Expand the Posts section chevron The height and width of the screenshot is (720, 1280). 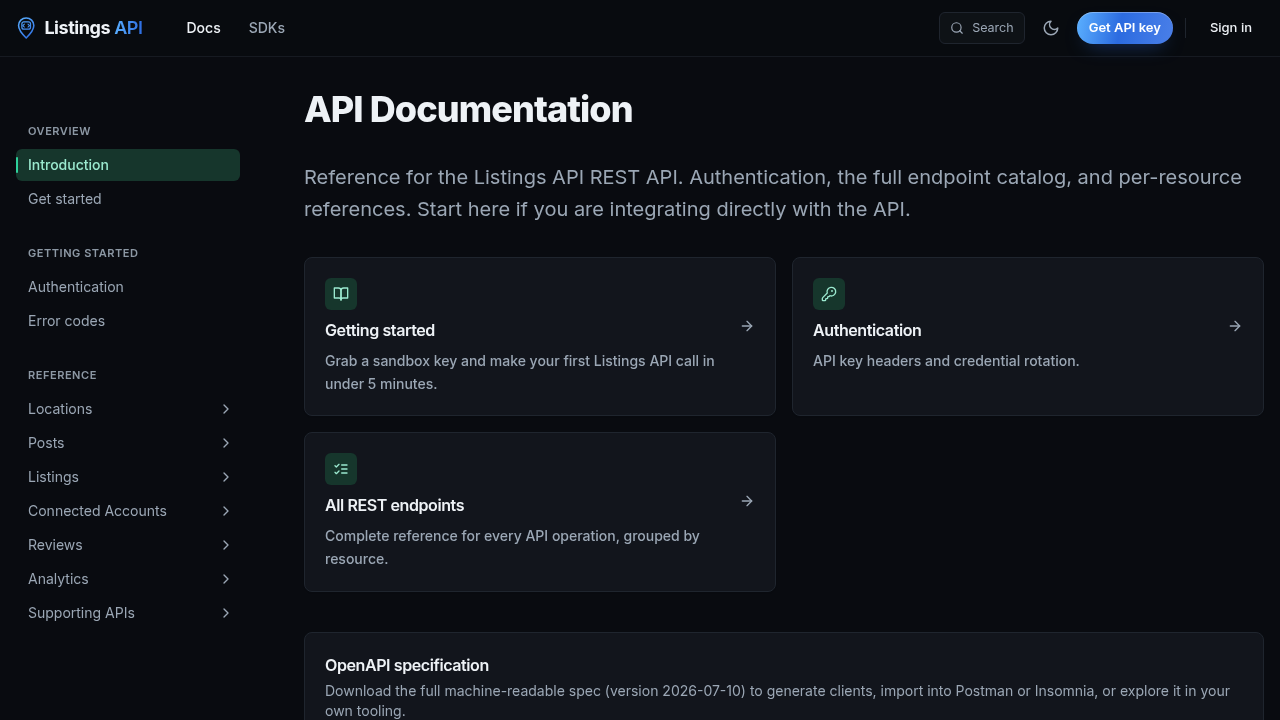226,443
